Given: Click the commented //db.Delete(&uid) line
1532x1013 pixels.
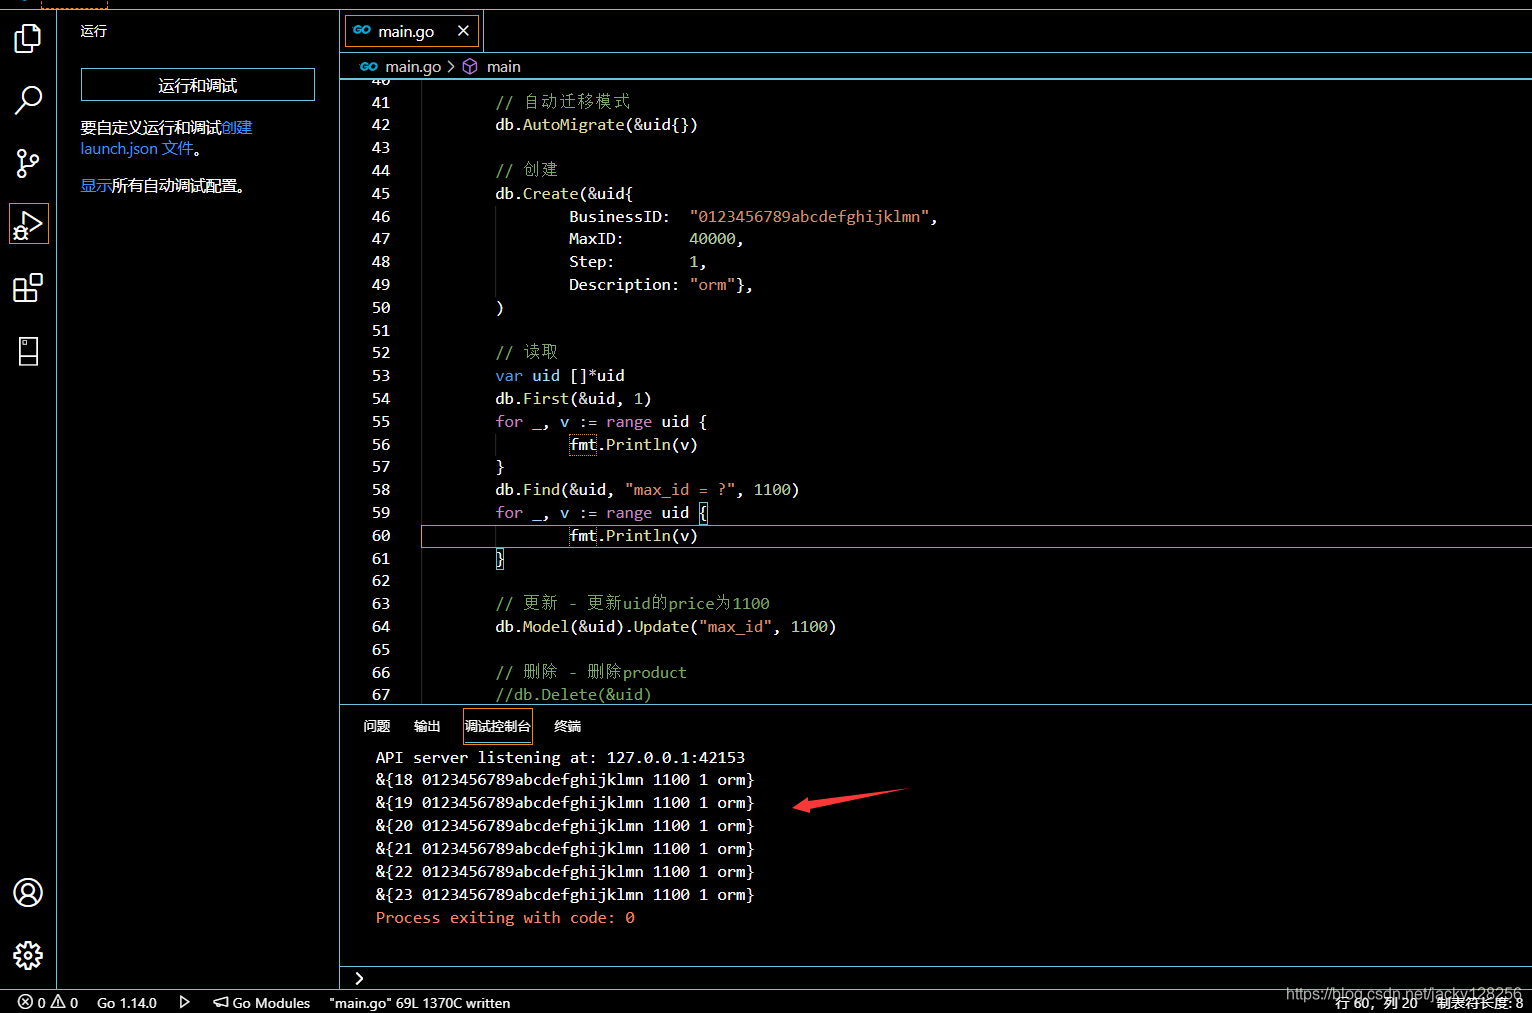Looking at the screenshot, I should 573,694.
